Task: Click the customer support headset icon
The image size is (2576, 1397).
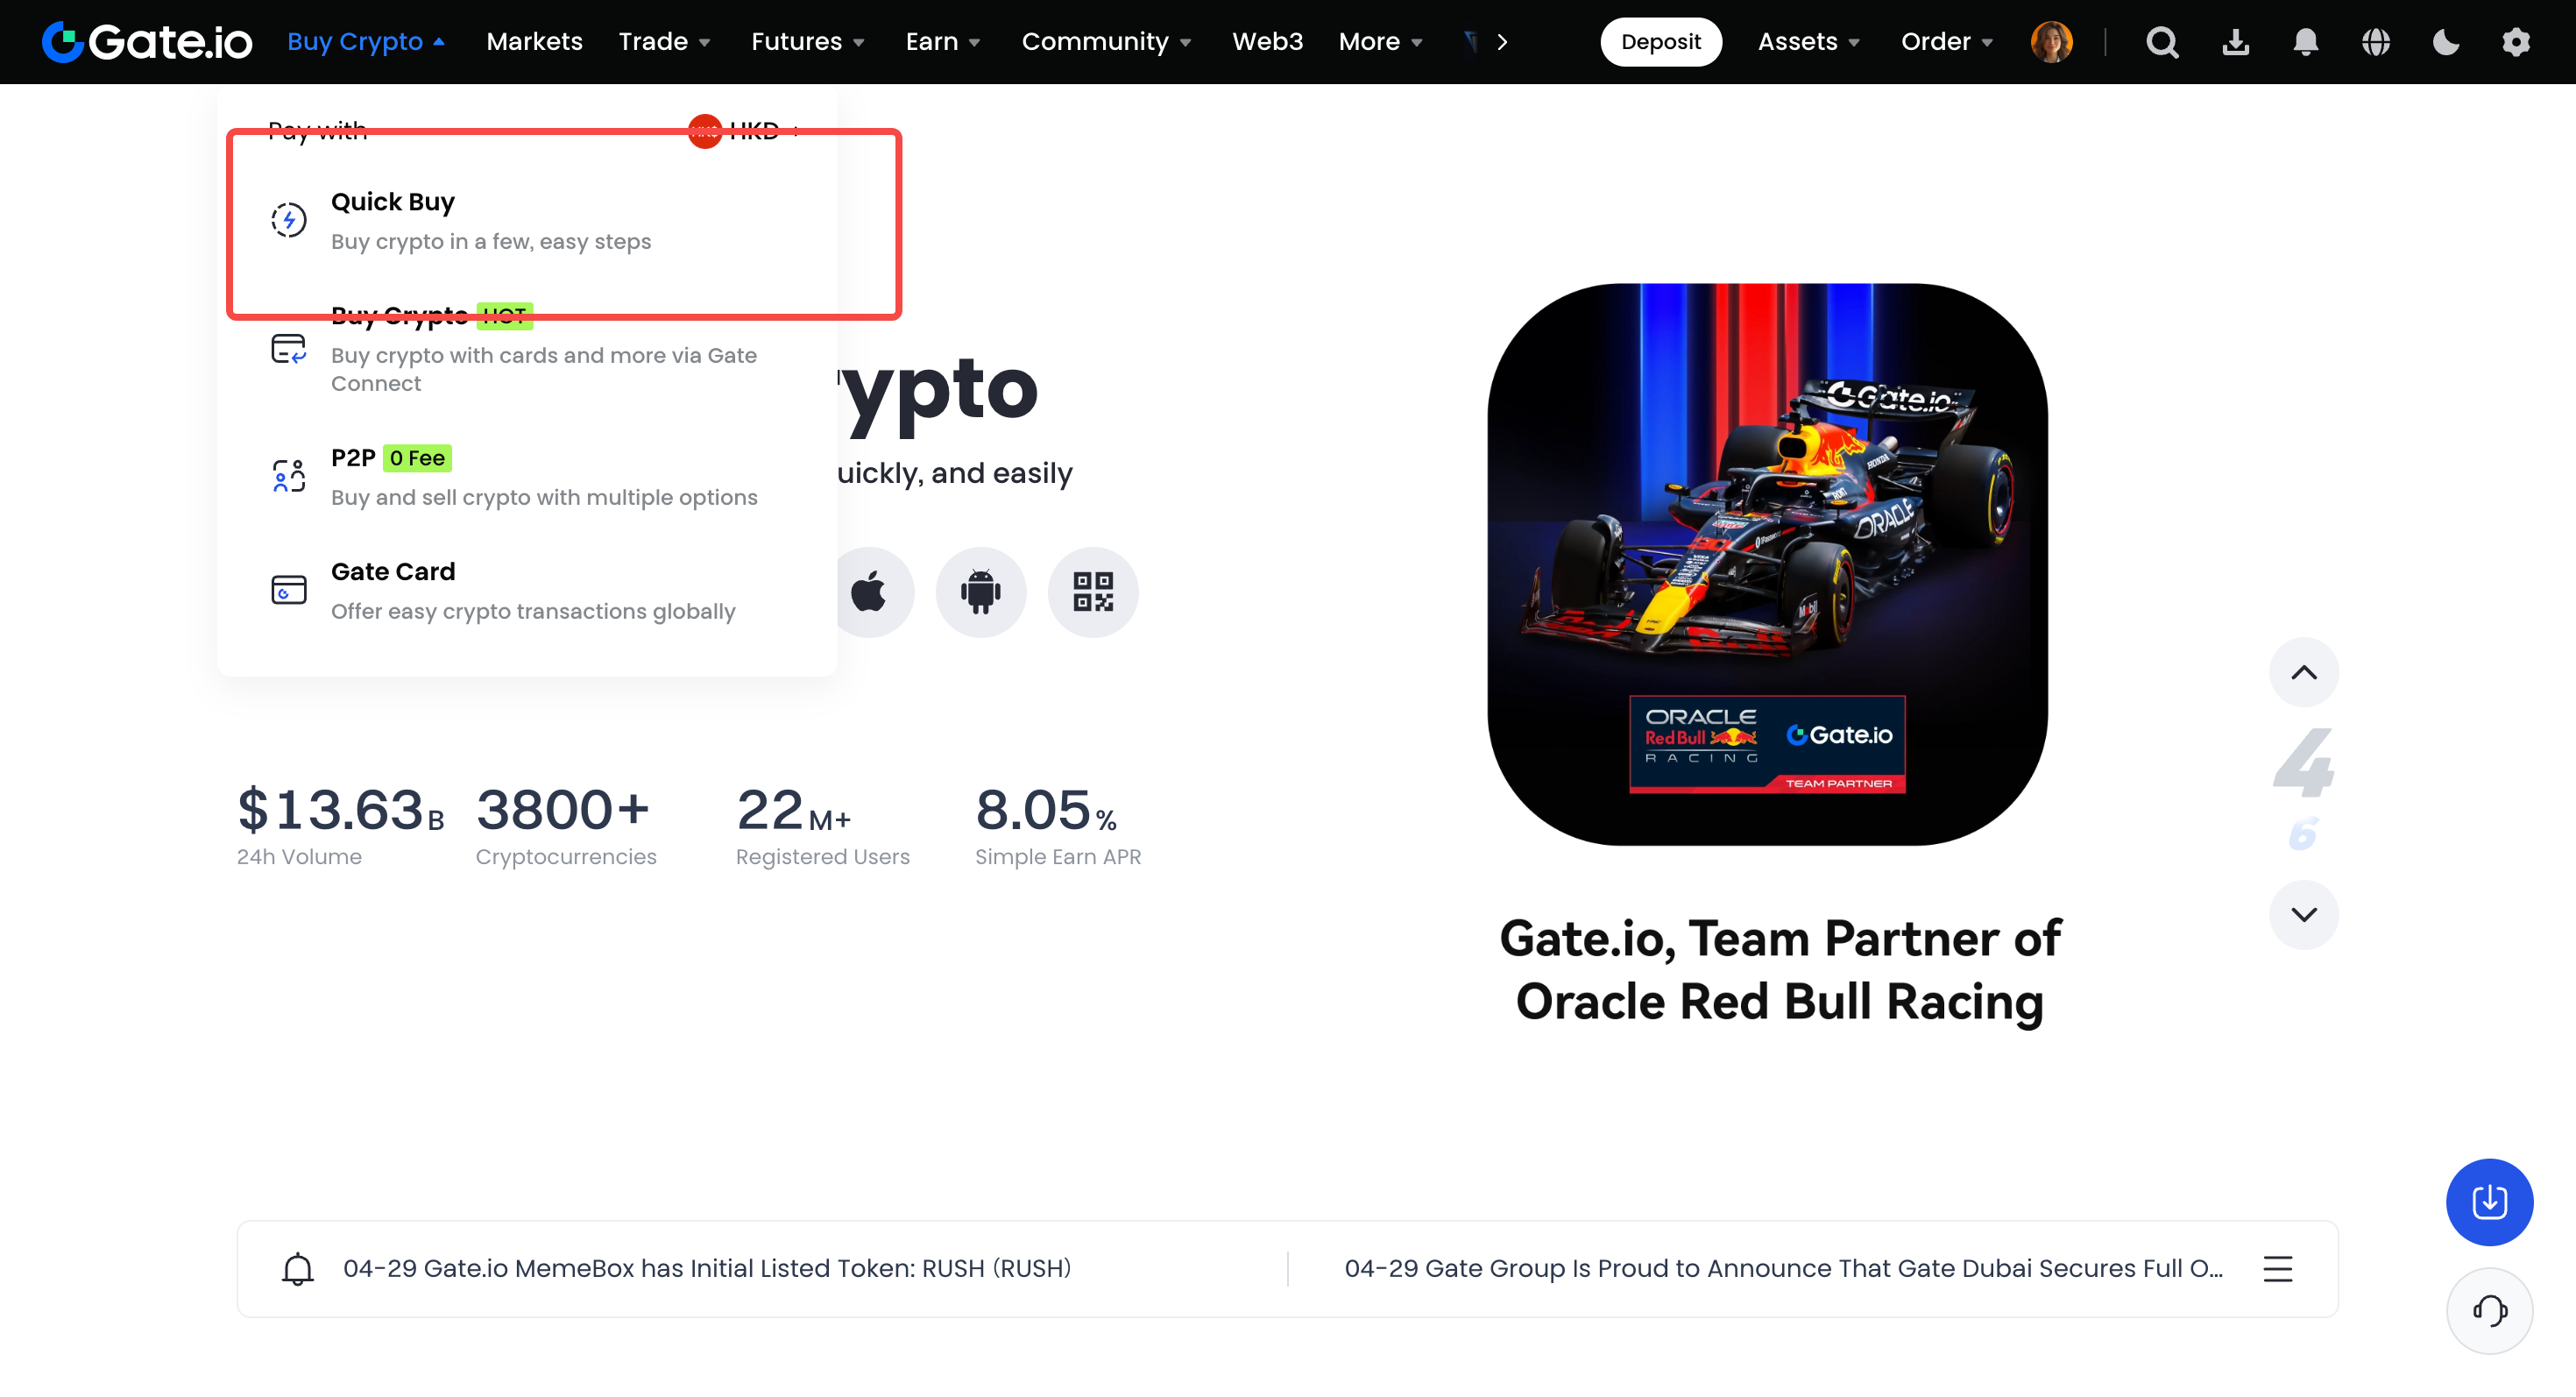Action: click(x=2488, y=1310)
